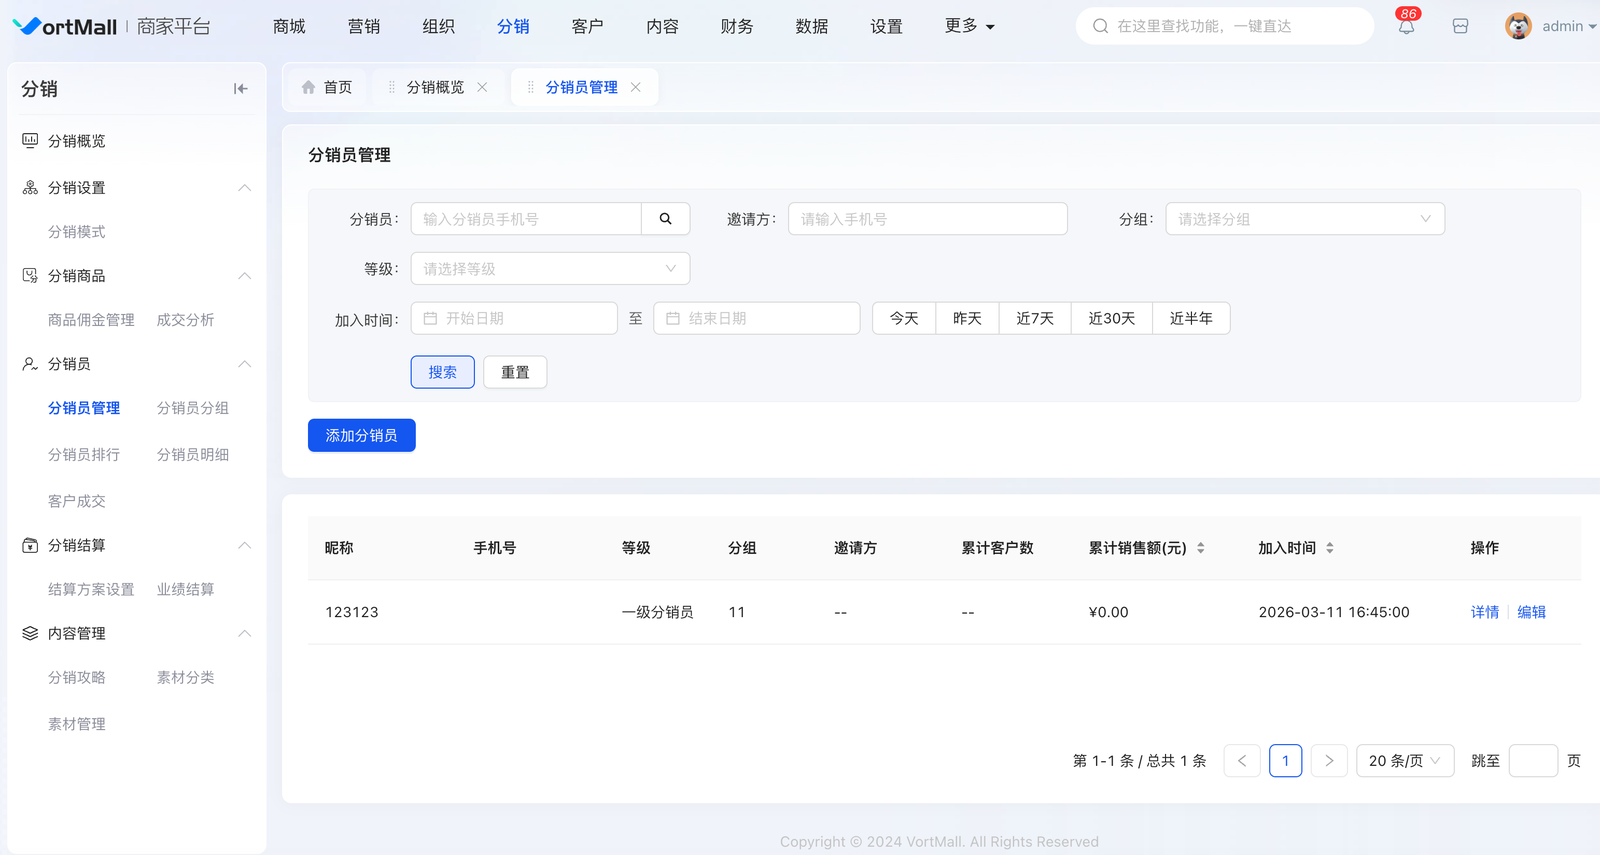Image resolution: width=1600 pixels, height=855 pixels.
Task: Click the 添加分销员 button
Action: point(361,436)
